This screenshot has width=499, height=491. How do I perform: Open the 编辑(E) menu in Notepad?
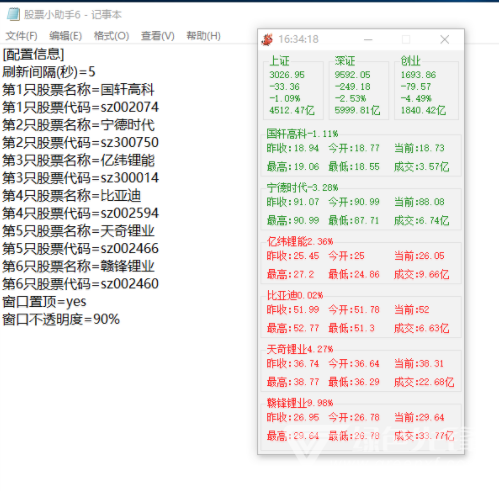(66, 36)
